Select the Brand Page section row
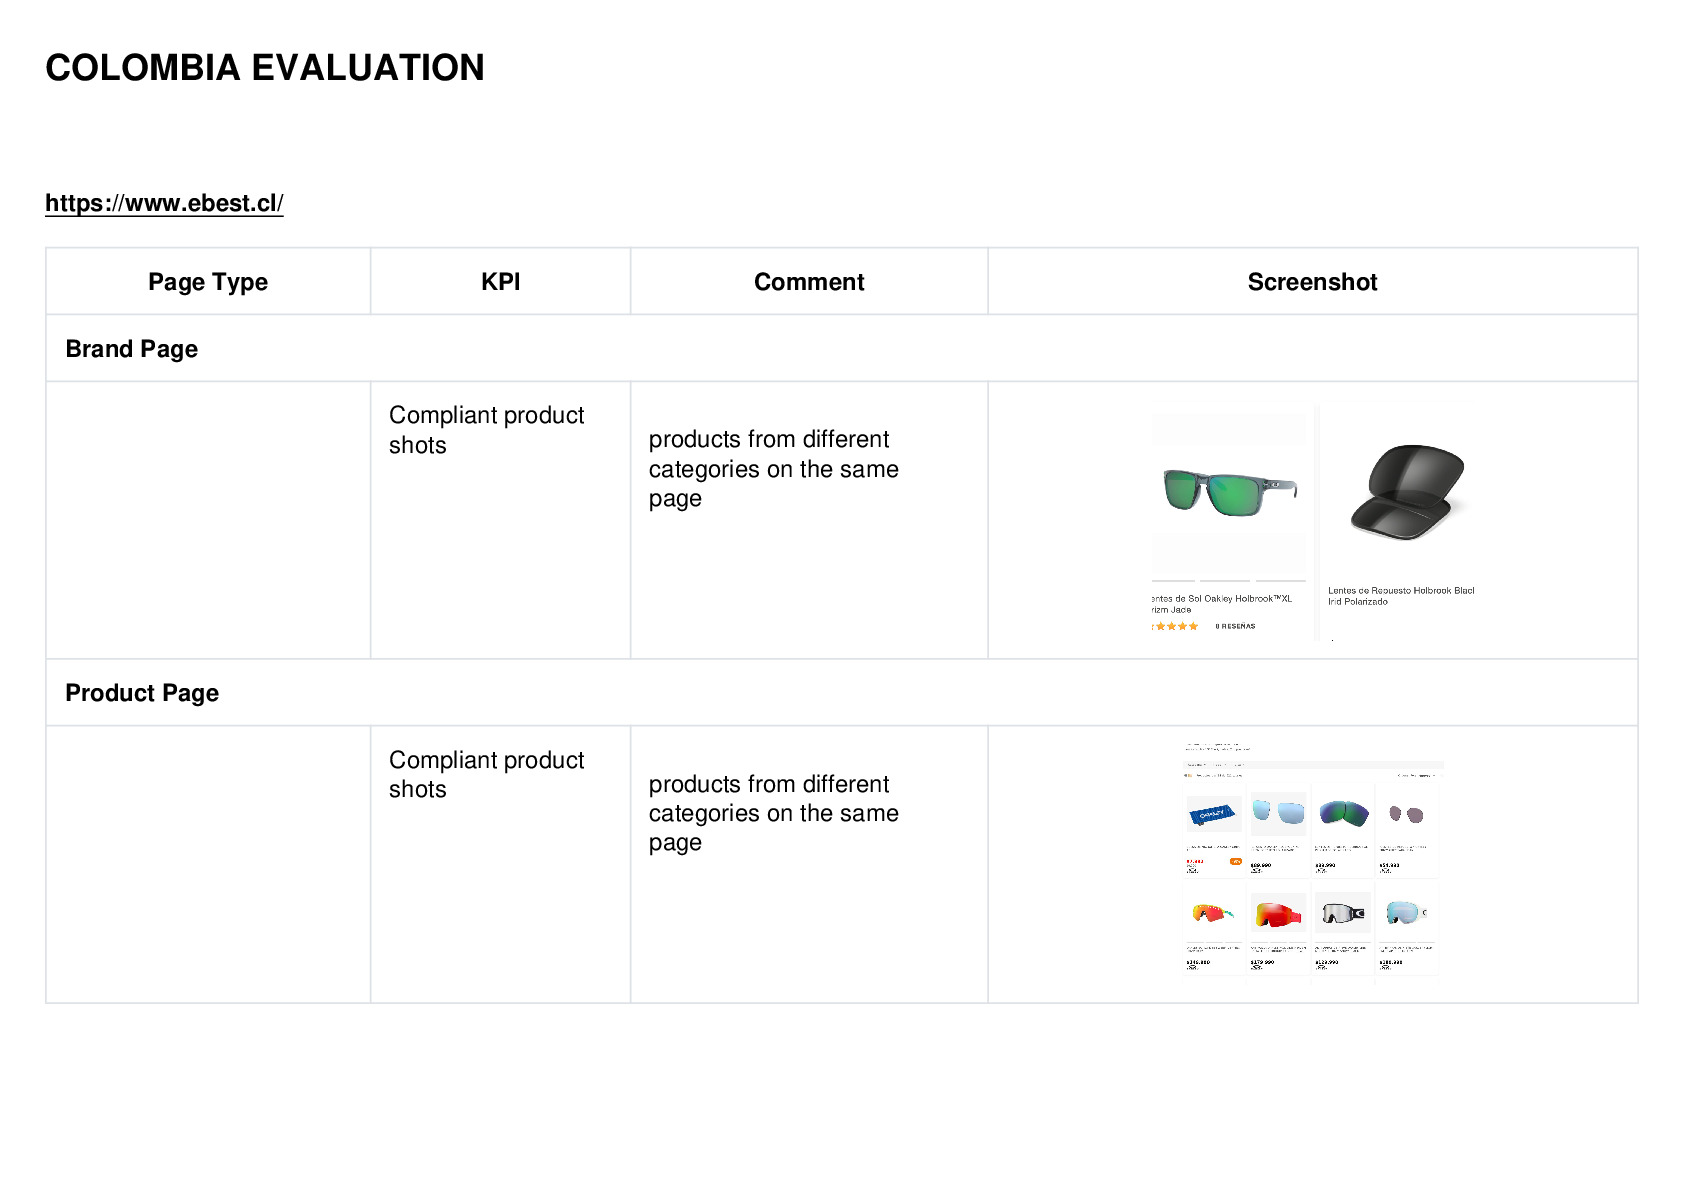Screen dimensions: 1684x1191 point(842,348)
